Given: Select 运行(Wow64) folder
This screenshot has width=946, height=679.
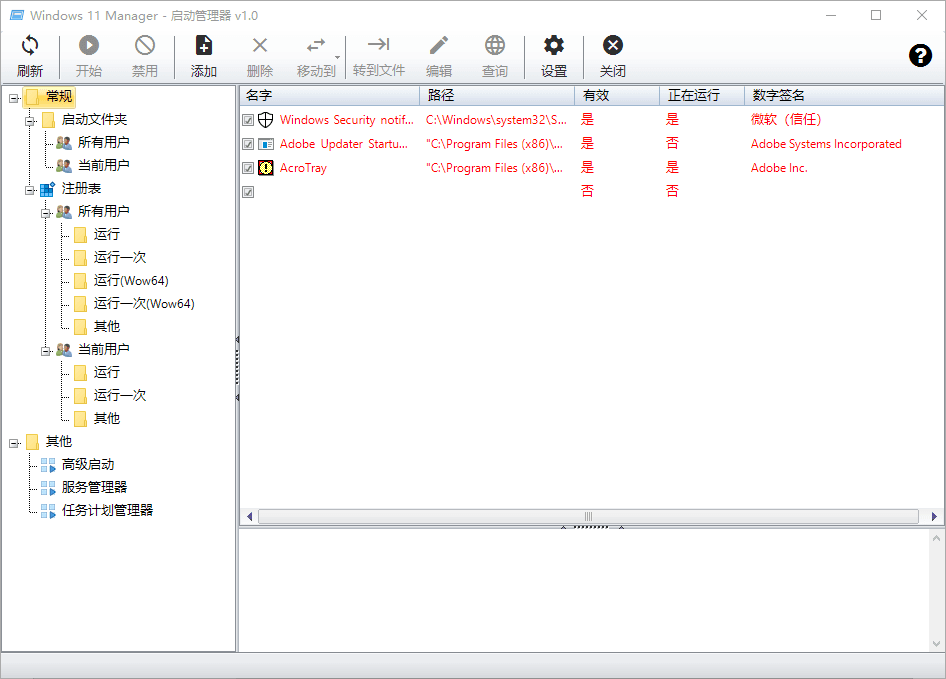Looking at the screenshot, I should 131,280.
